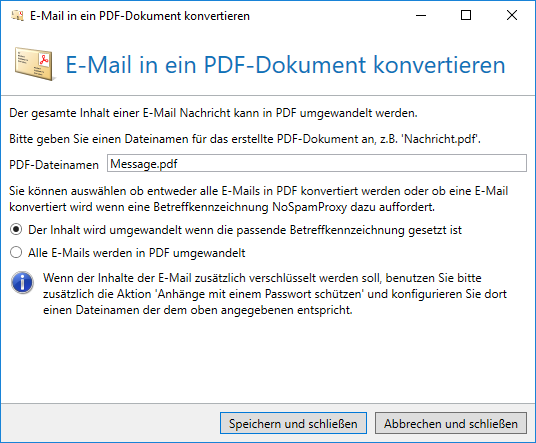
Task: Click the large blue dialog heading
Action: [285, 65]
